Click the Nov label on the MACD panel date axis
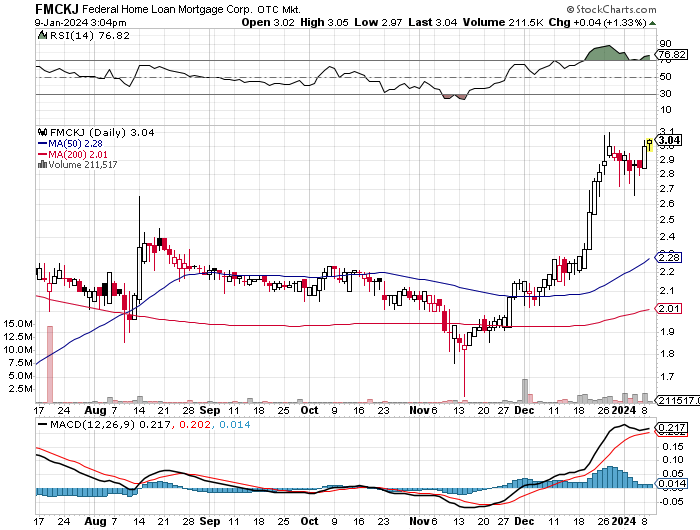This screenshot has height=530, width=700. pos(419,521)
